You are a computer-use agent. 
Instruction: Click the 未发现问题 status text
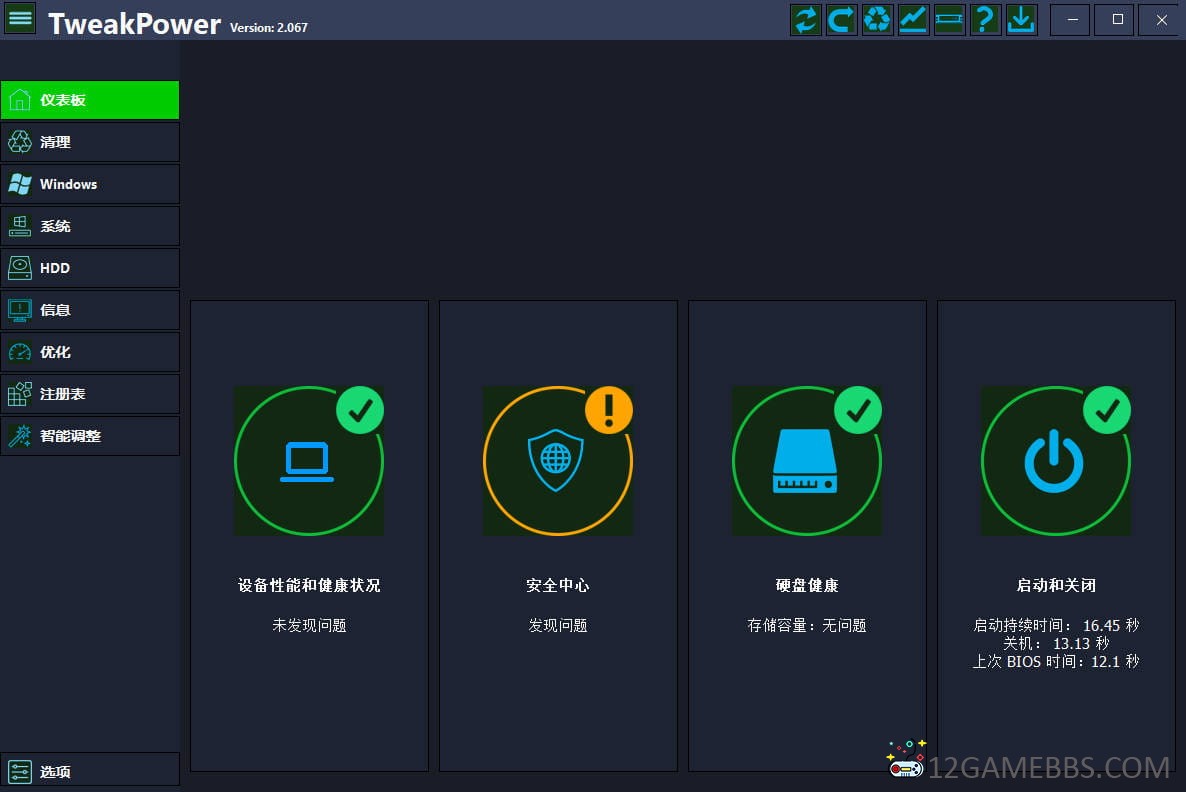[309, 626]
